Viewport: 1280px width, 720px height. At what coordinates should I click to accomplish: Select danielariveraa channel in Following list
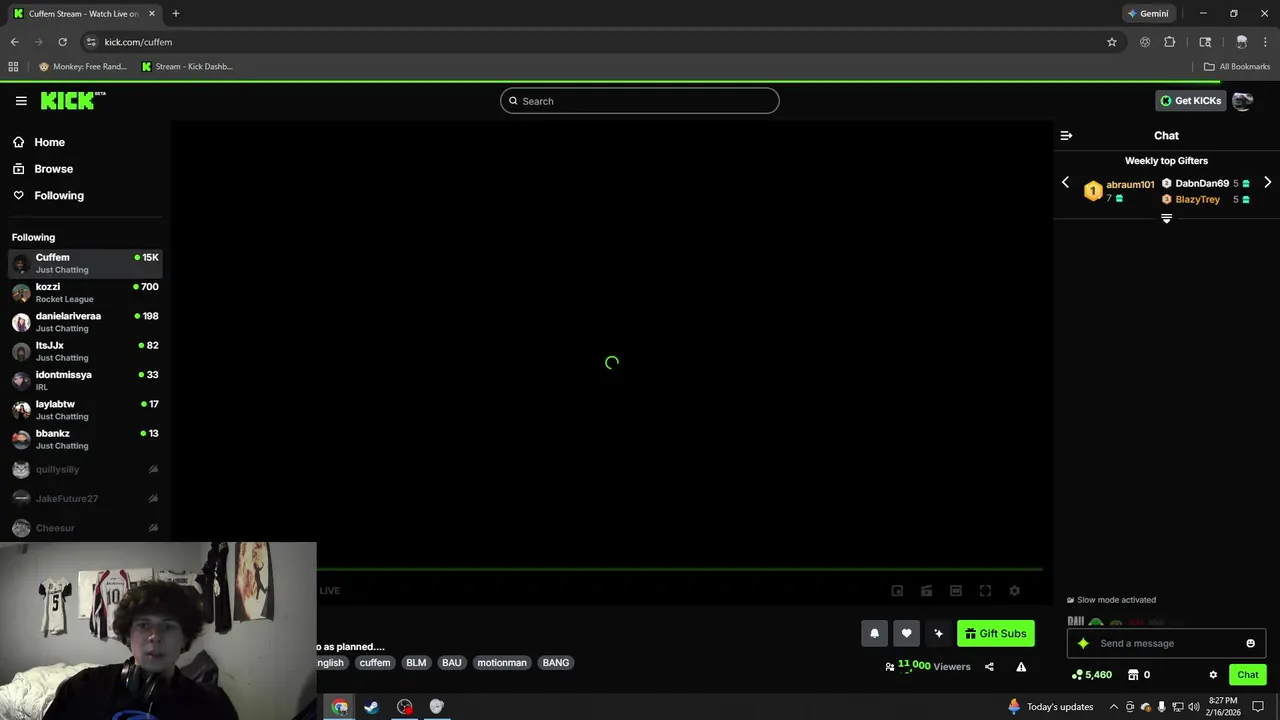pos(85,322)
